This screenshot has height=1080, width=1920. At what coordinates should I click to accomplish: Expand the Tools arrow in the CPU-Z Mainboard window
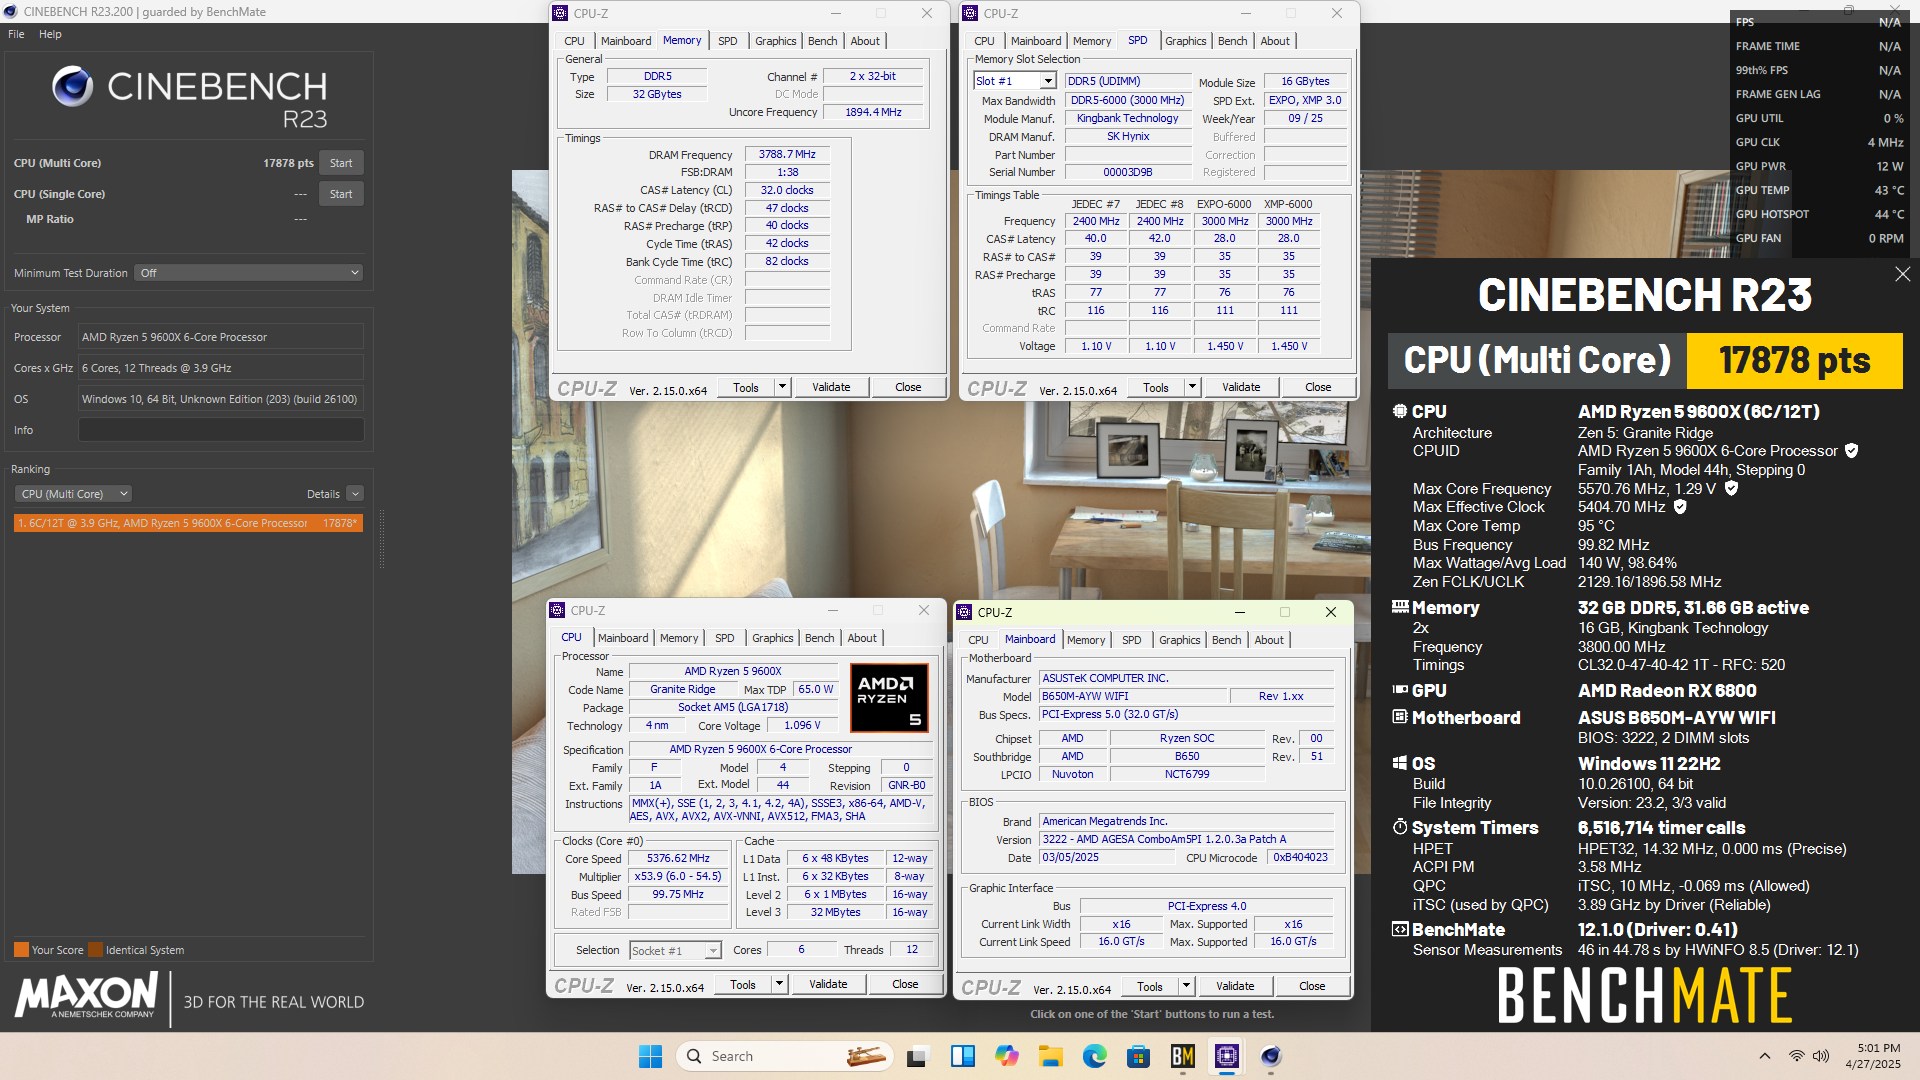[x=1186, y=986]
